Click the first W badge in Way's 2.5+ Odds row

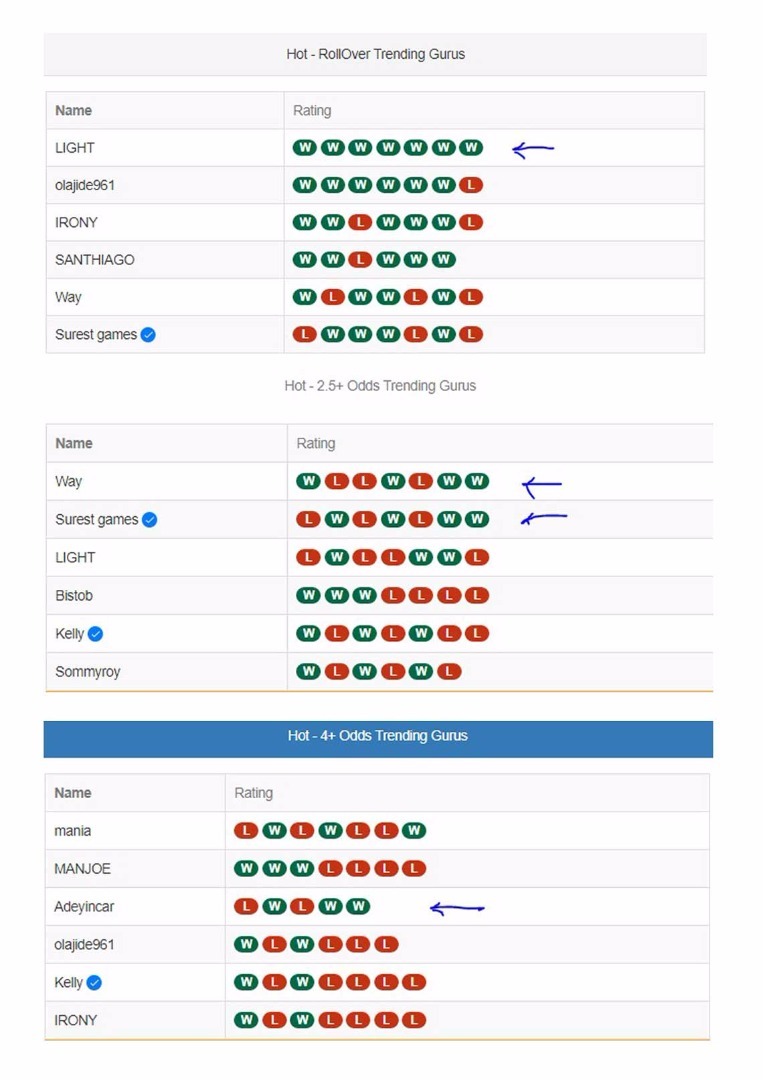coord(309,481)
